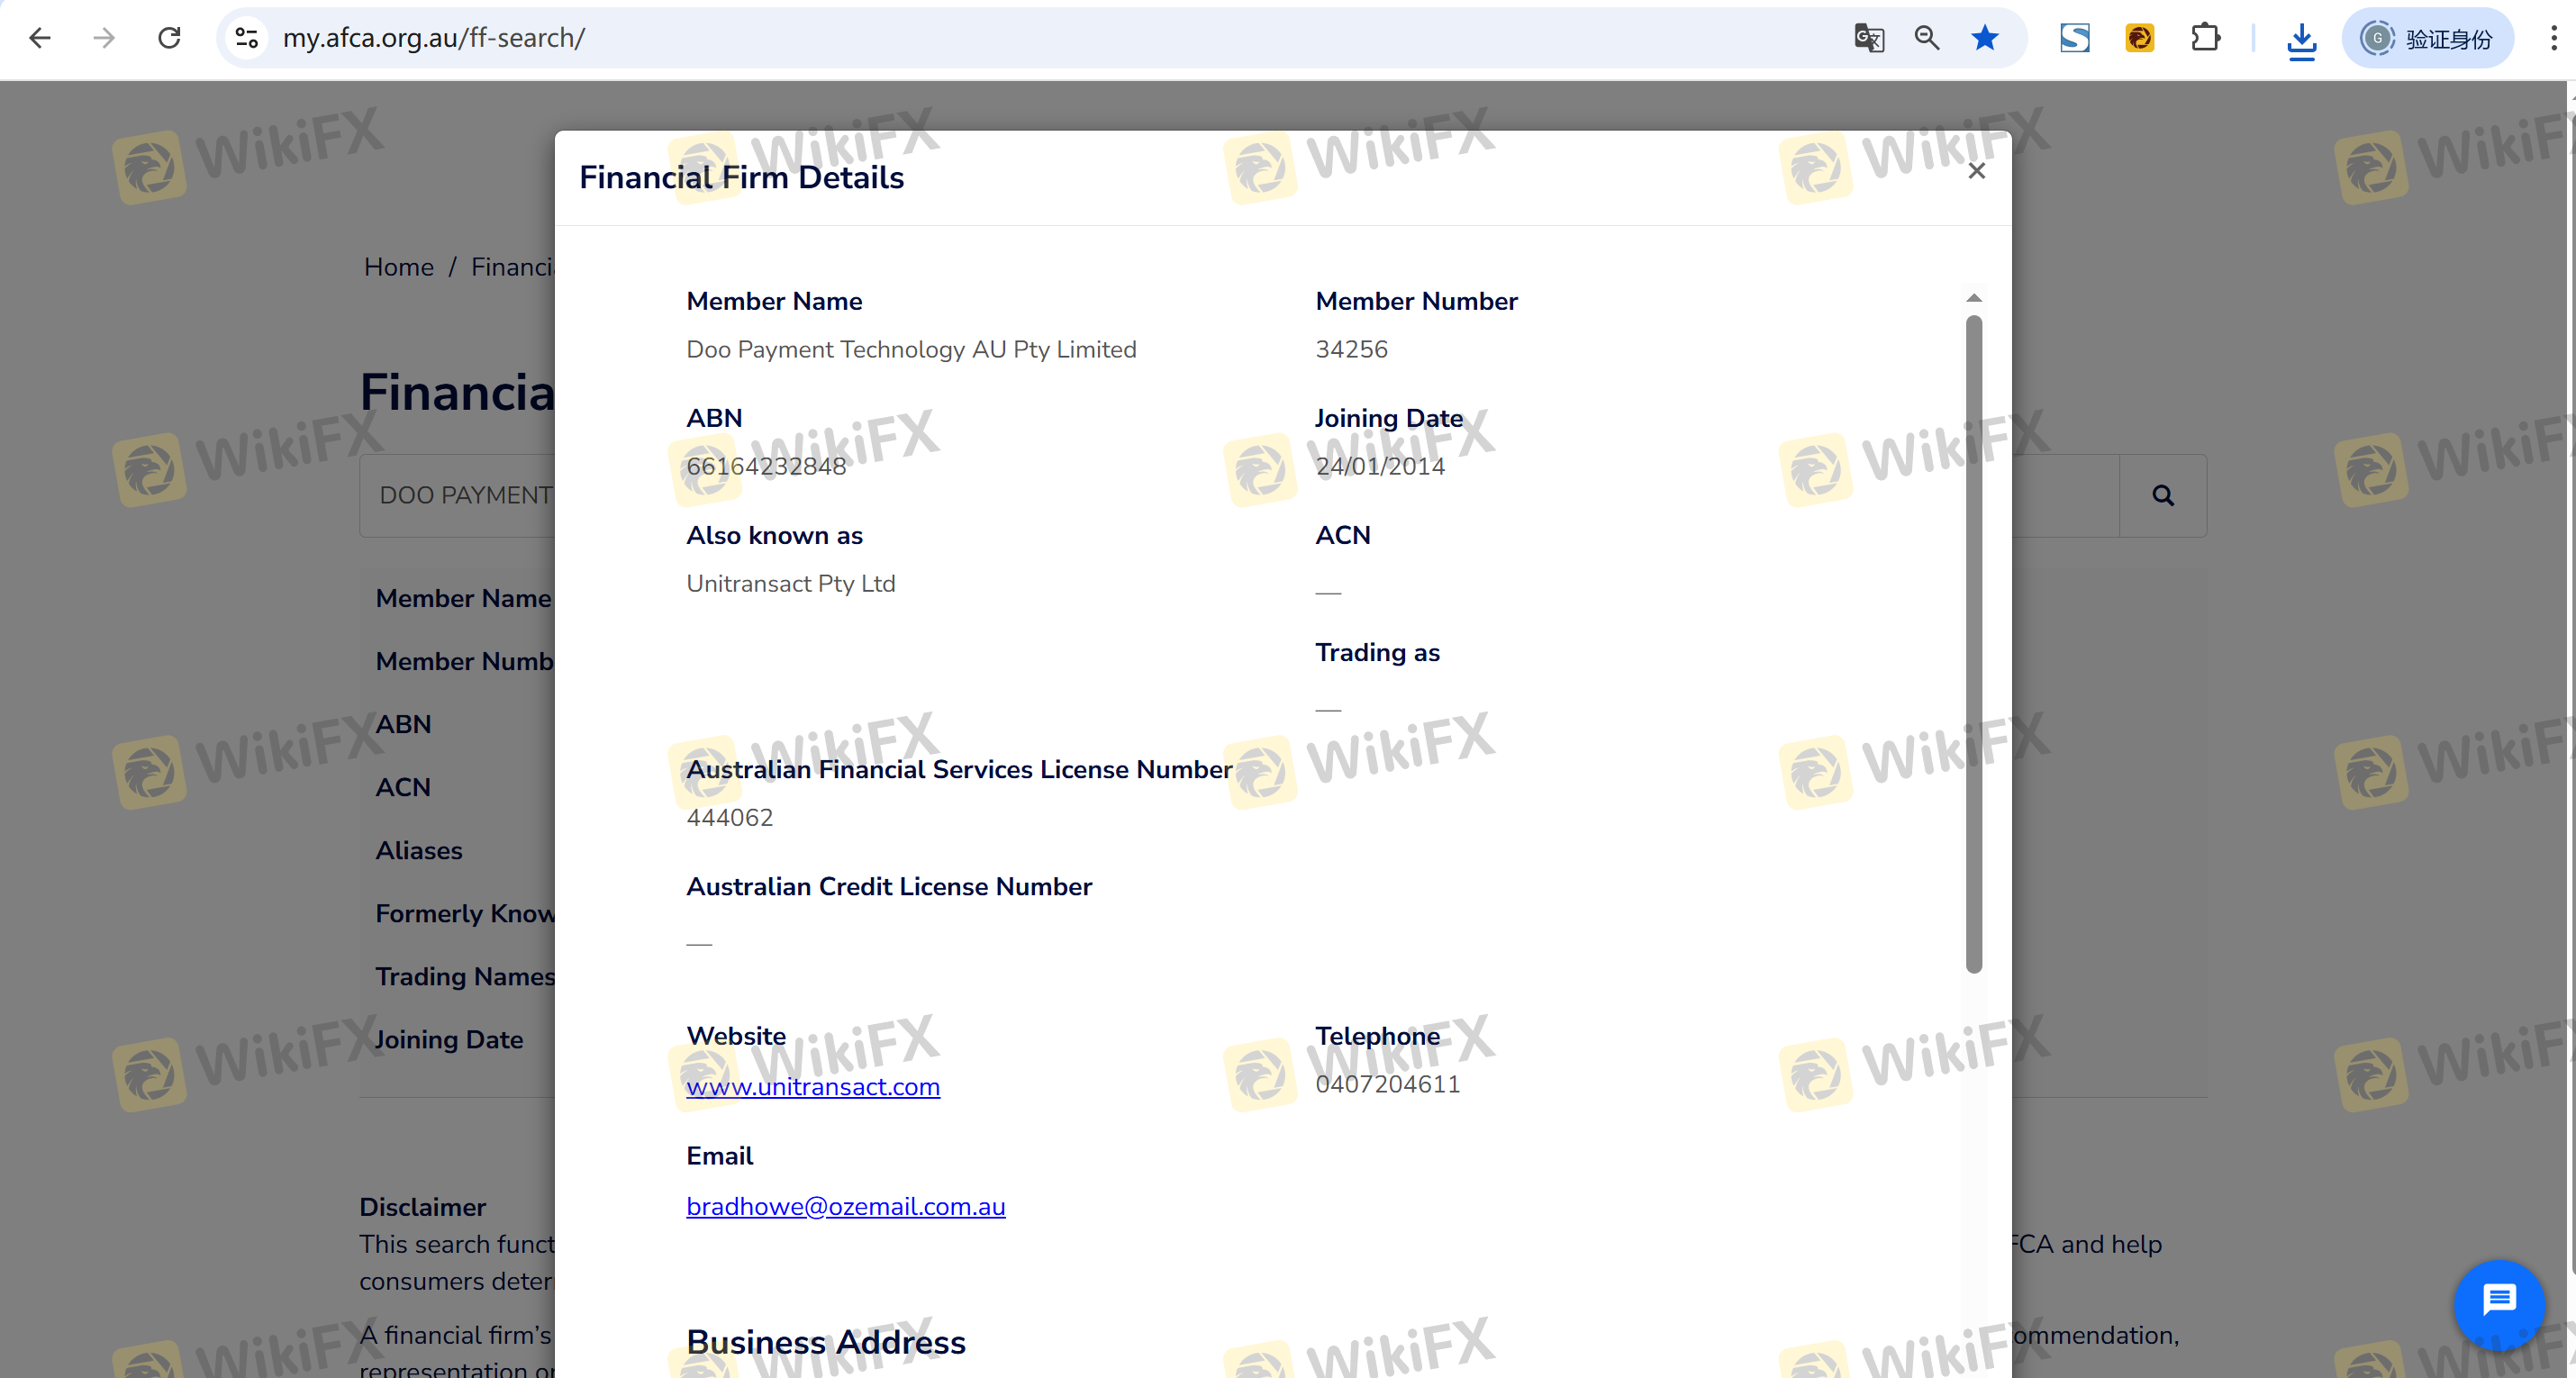Click the browser forward arrow
The width and height of the screenshot is (2576, 1378).
(x=104, y=38)
